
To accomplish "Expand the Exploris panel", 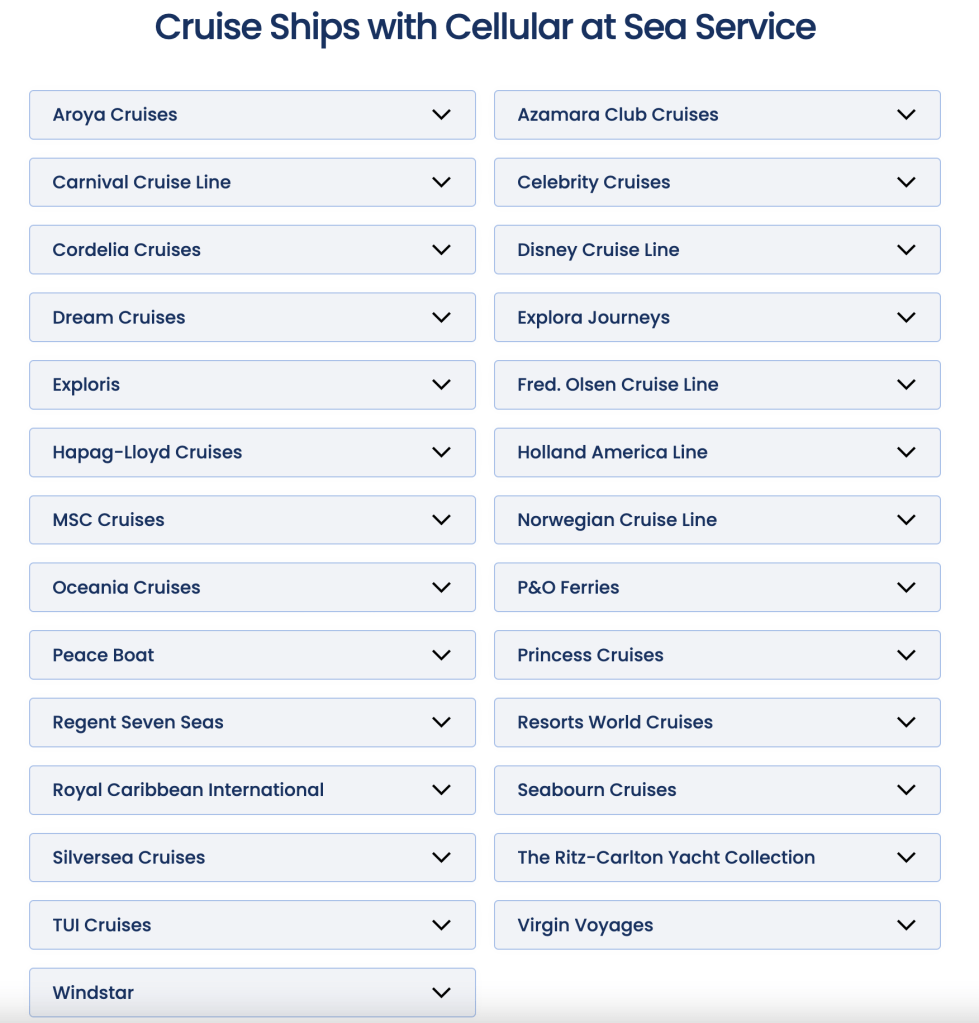I will [252, 385].
